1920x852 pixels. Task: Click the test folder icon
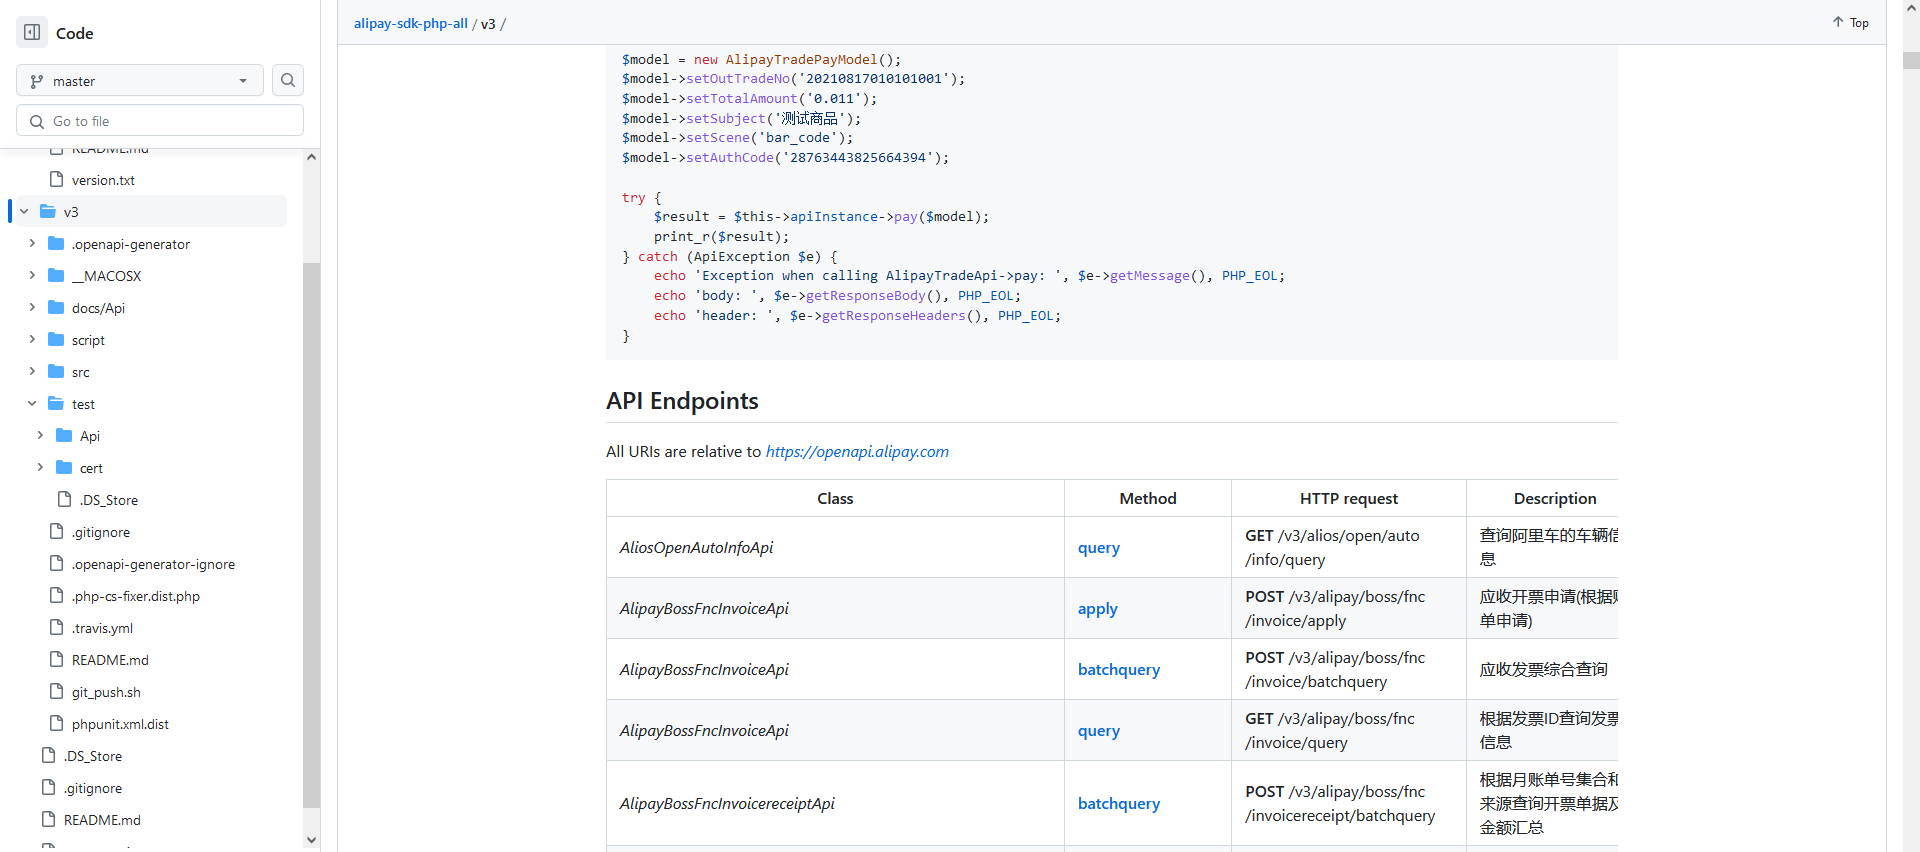click(56, 403)
